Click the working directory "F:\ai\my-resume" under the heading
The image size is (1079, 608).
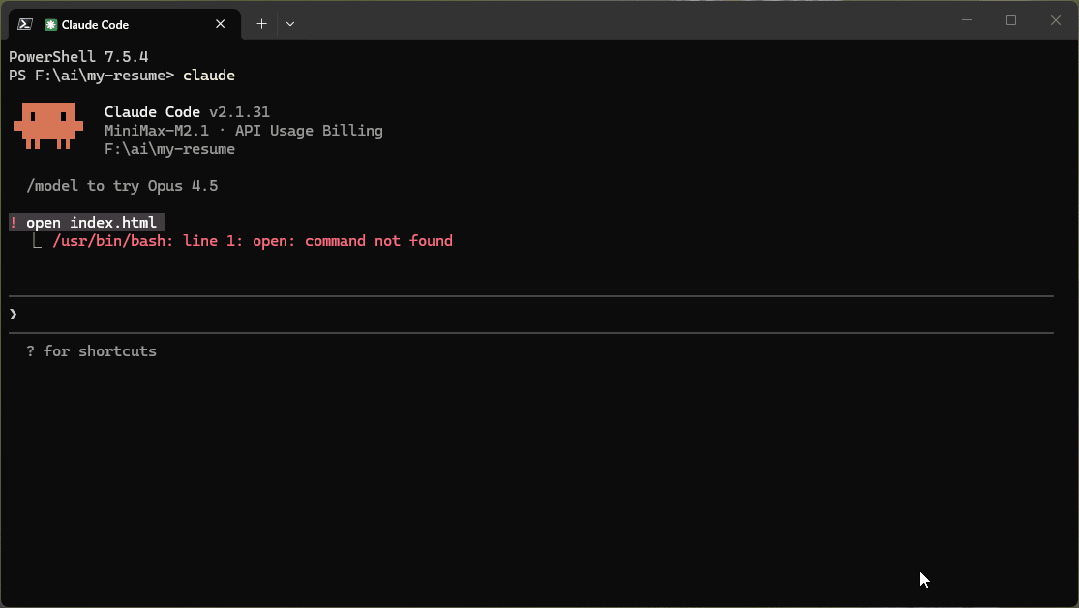[x=169, y=149]
